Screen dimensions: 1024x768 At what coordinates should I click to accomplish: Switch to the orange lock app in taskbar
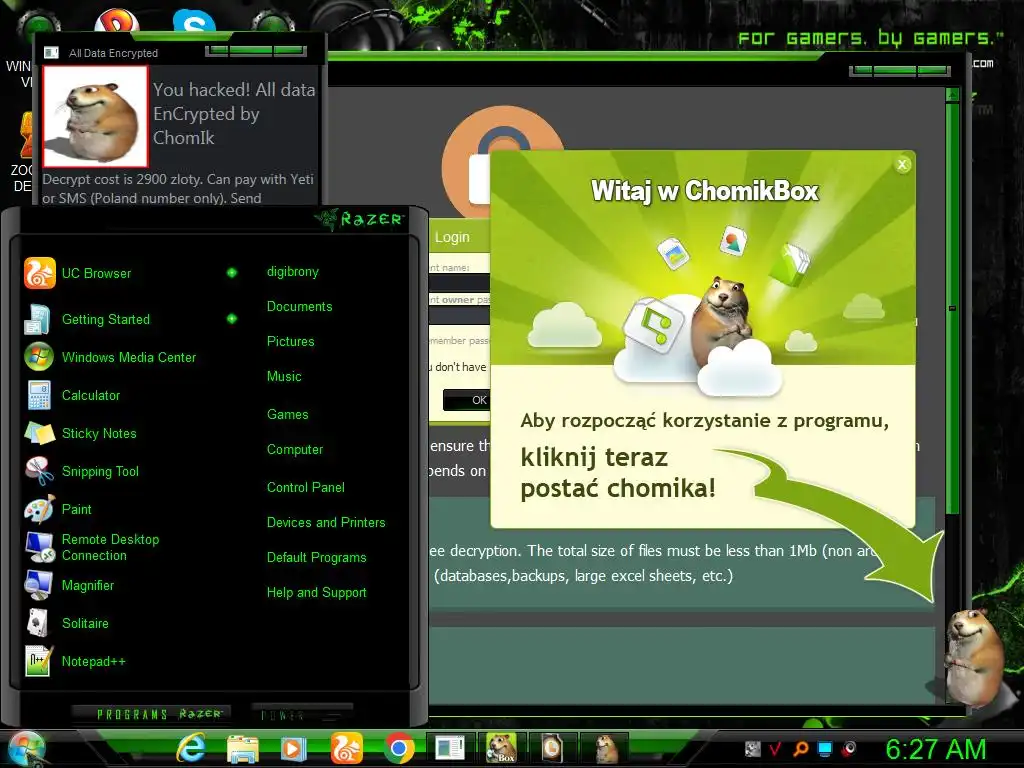click(x=552, y=748)
